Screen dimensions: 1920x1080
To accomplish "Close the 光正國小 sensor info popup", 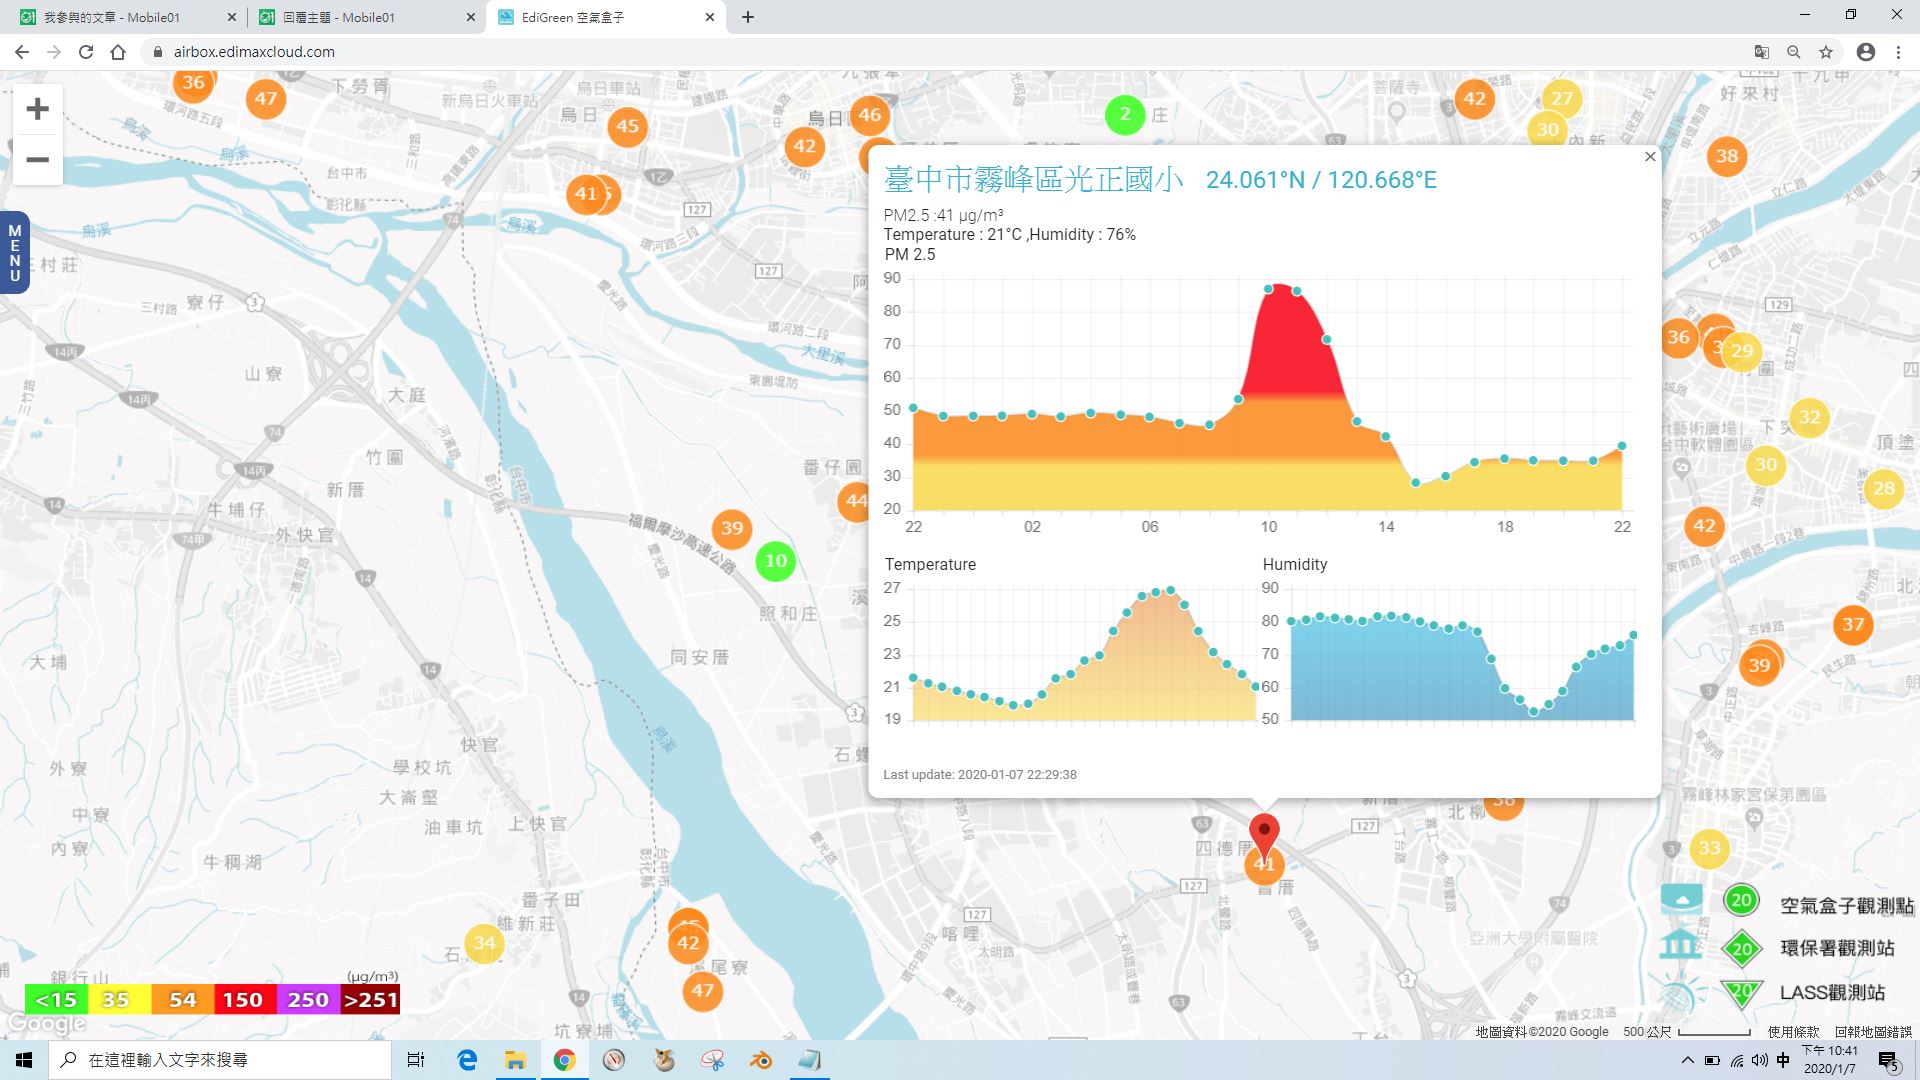I will [x=1650, y=157].
